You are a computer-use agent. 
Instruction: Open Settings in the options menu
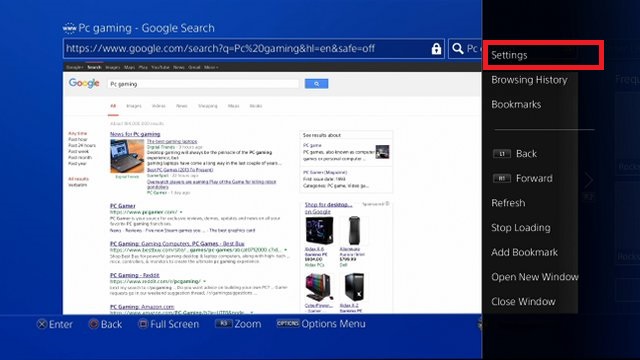pyautogui.click(x=543, y=55)
